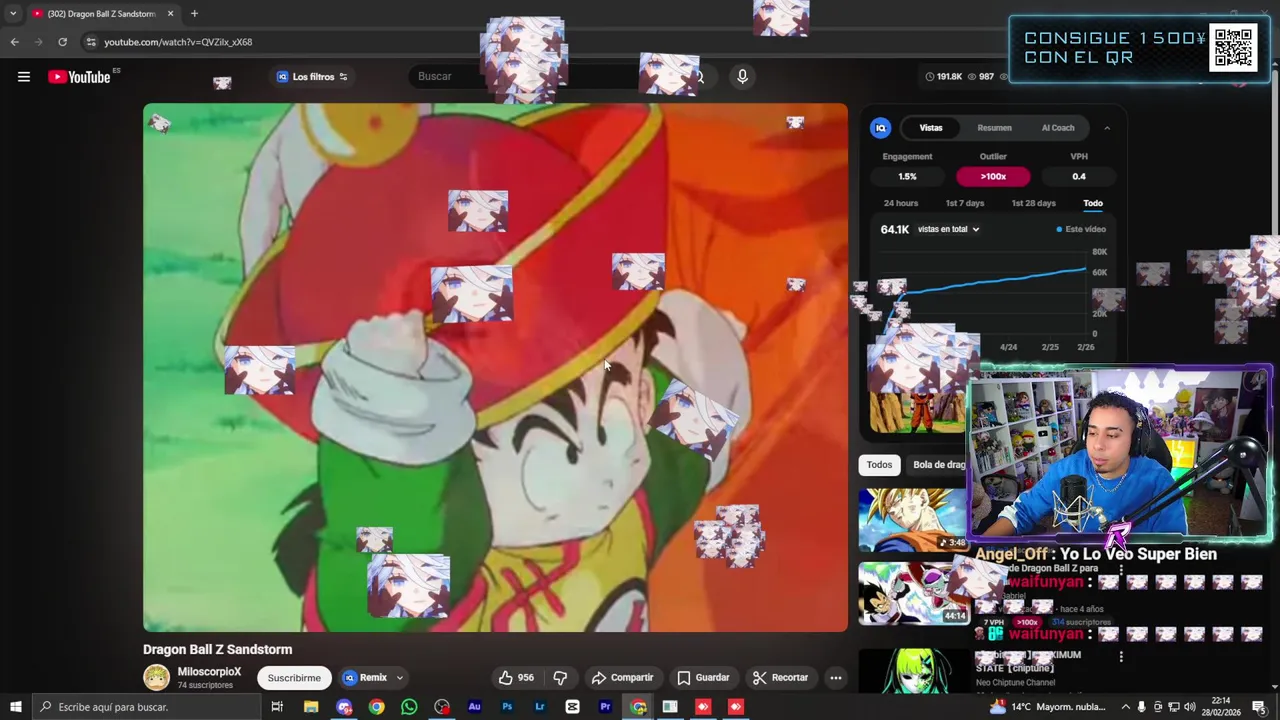Reload the page with the refresh icon

click(x=62, y=42)
